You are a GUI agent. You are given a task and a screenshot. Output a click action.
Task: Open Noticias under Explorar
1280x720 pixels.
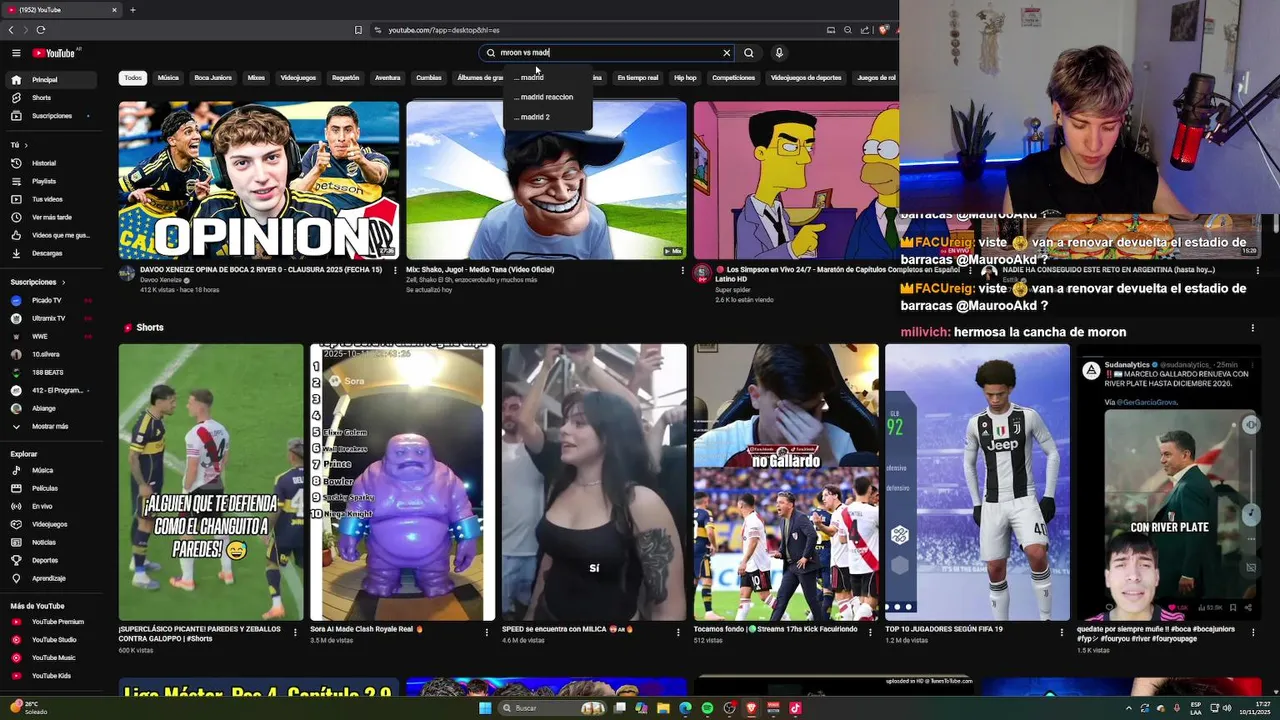pyautogui.click(x=53, y=542)
